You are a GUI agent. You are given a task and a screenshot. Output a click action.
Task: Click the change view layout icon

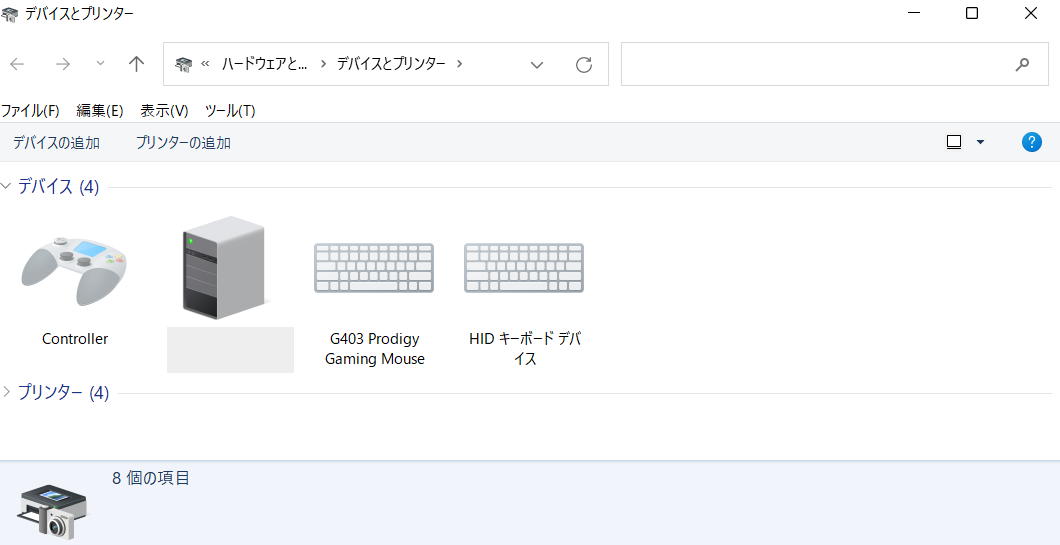click(954, 142)
